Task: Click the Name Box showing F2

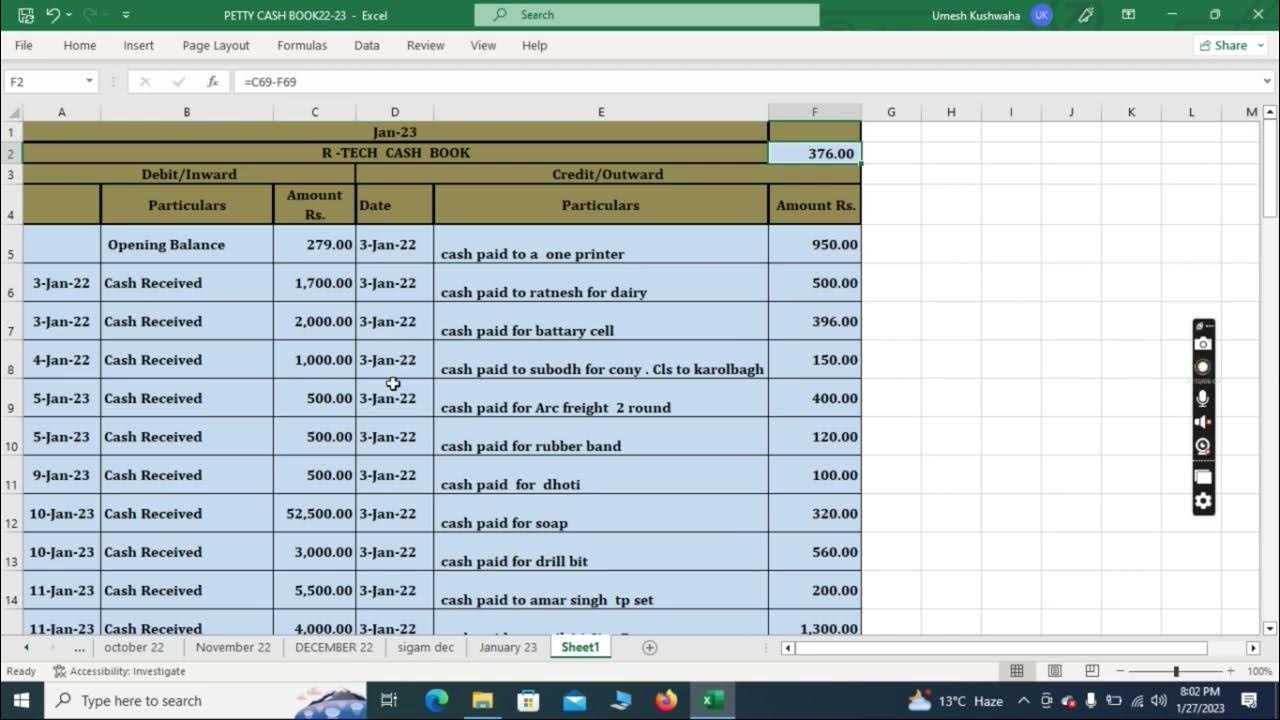Action: [x=44, y=81]
